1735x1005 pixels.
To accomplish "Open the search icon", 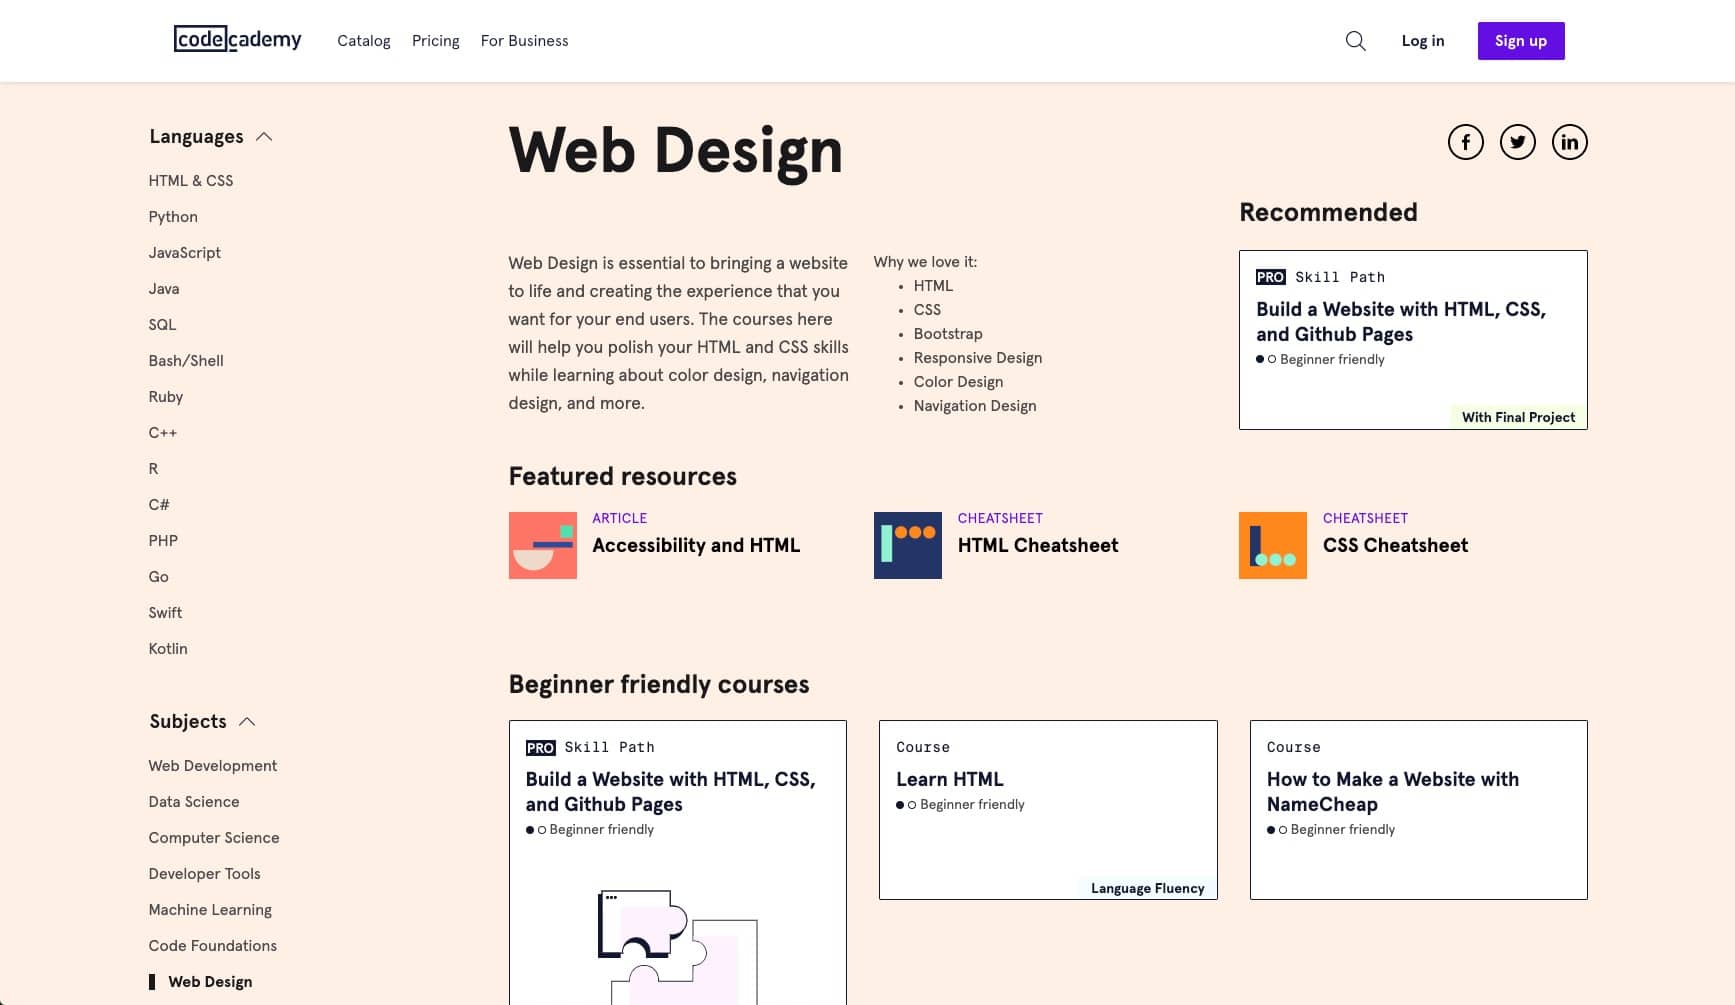I will click(1355, 41).
